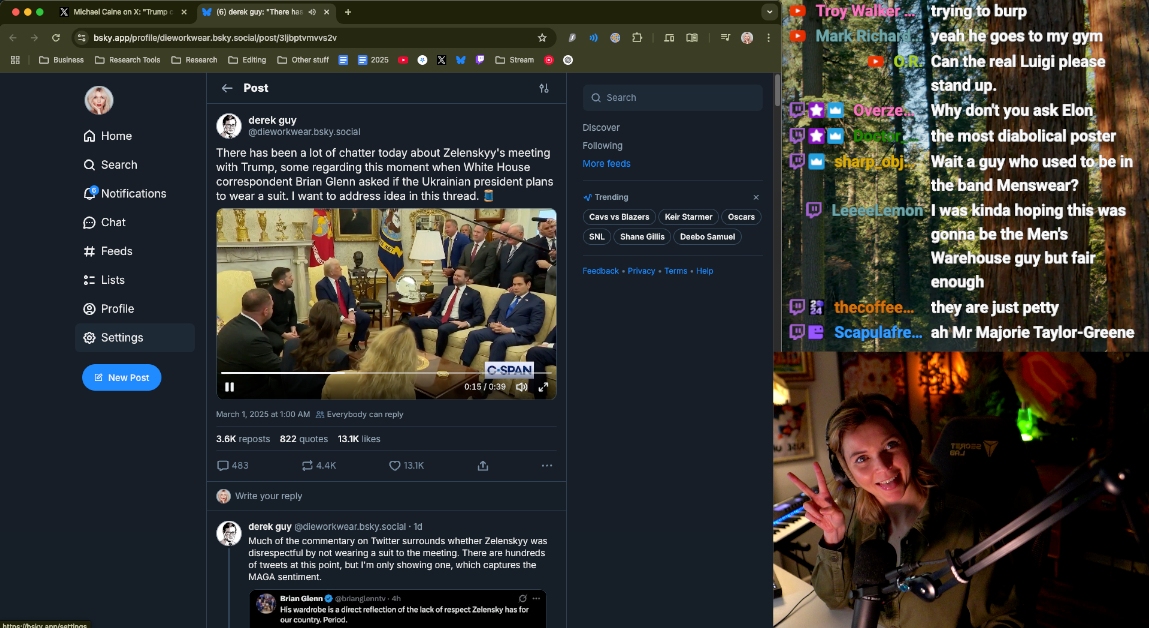Viewport: 1149px width, 628px height.
Task: Click the reply bubble showing 483
Action: (x=223, y=466)
